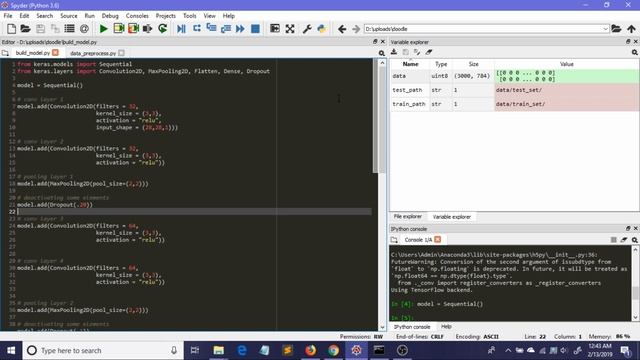Click the @ symbol finder icon
The height and width of the screenshot is (360, 640).
84,29
